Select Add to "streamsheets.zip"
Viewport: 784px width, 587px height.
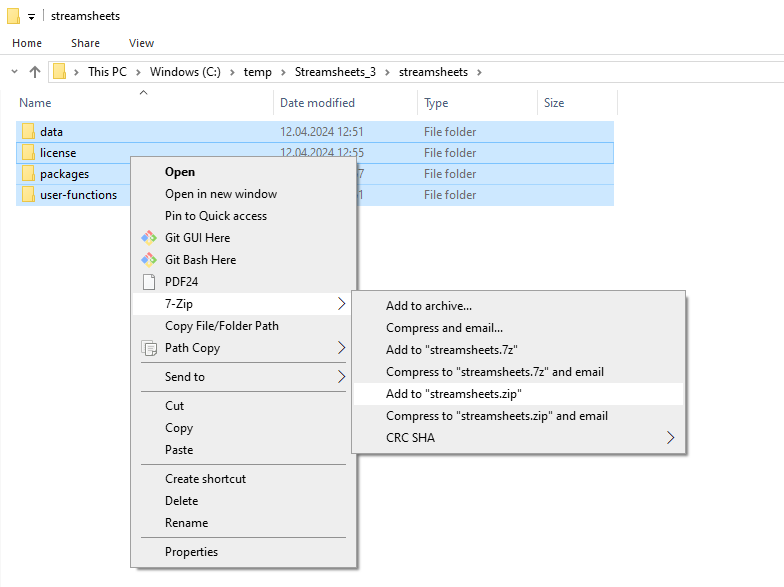[454, 394]
